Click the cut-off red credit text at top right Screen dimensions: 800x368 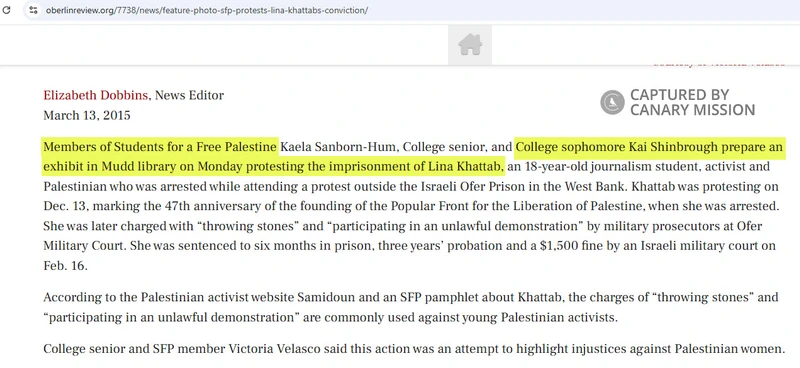coord(719,64)
